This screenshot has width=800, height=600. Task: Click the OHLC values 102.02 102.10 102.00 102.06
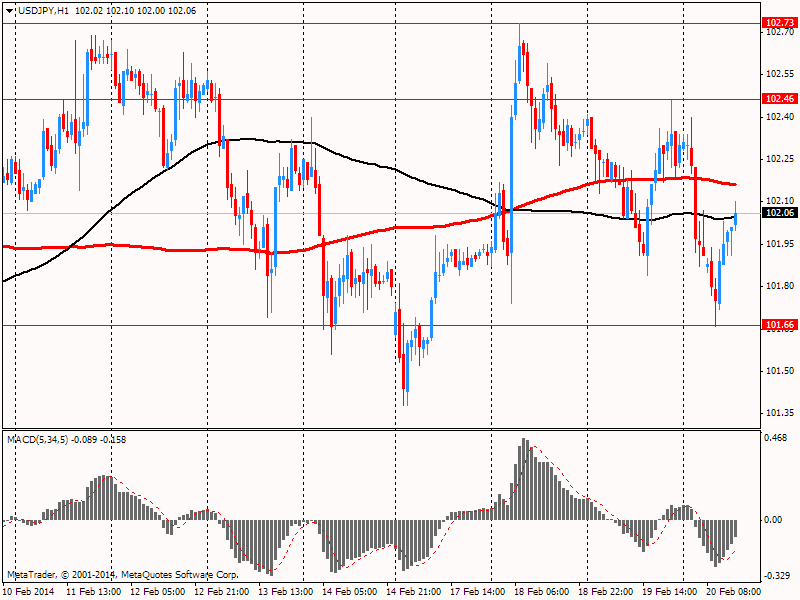[x=136, y=11]
